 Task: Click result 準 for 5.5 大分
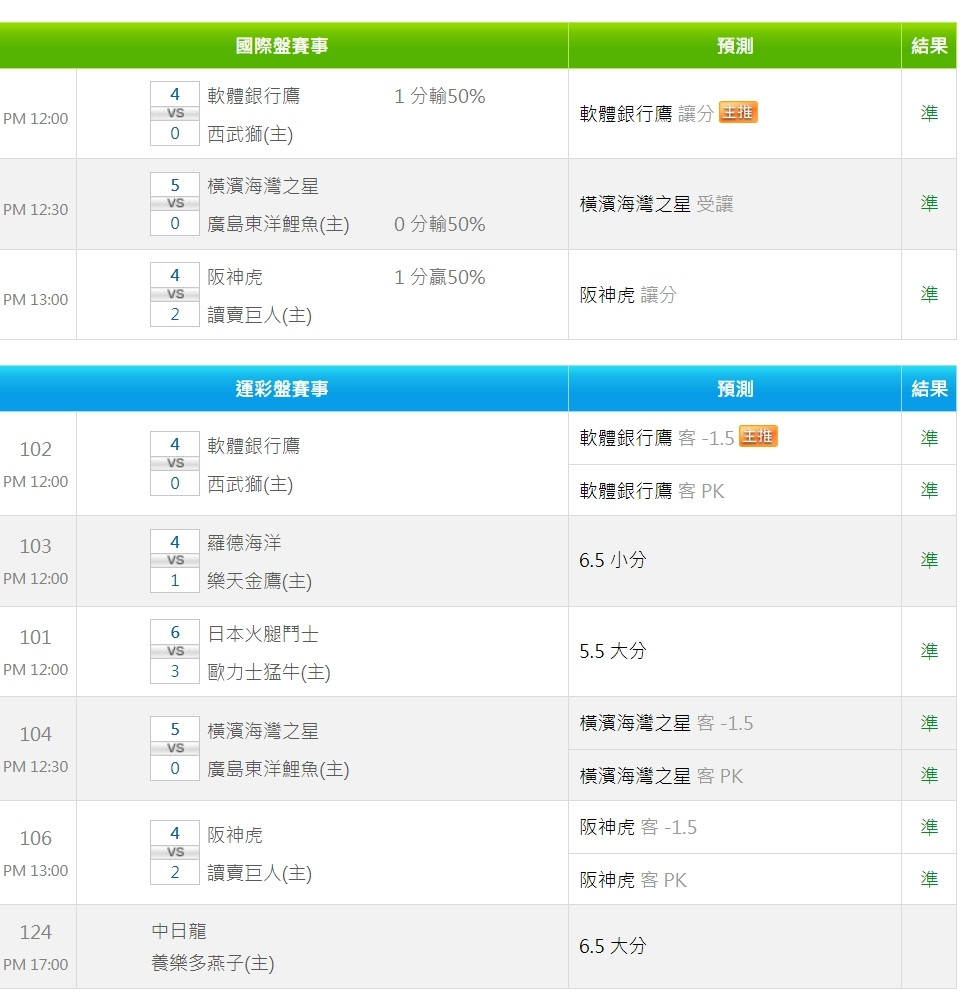[x=929, y=651]
